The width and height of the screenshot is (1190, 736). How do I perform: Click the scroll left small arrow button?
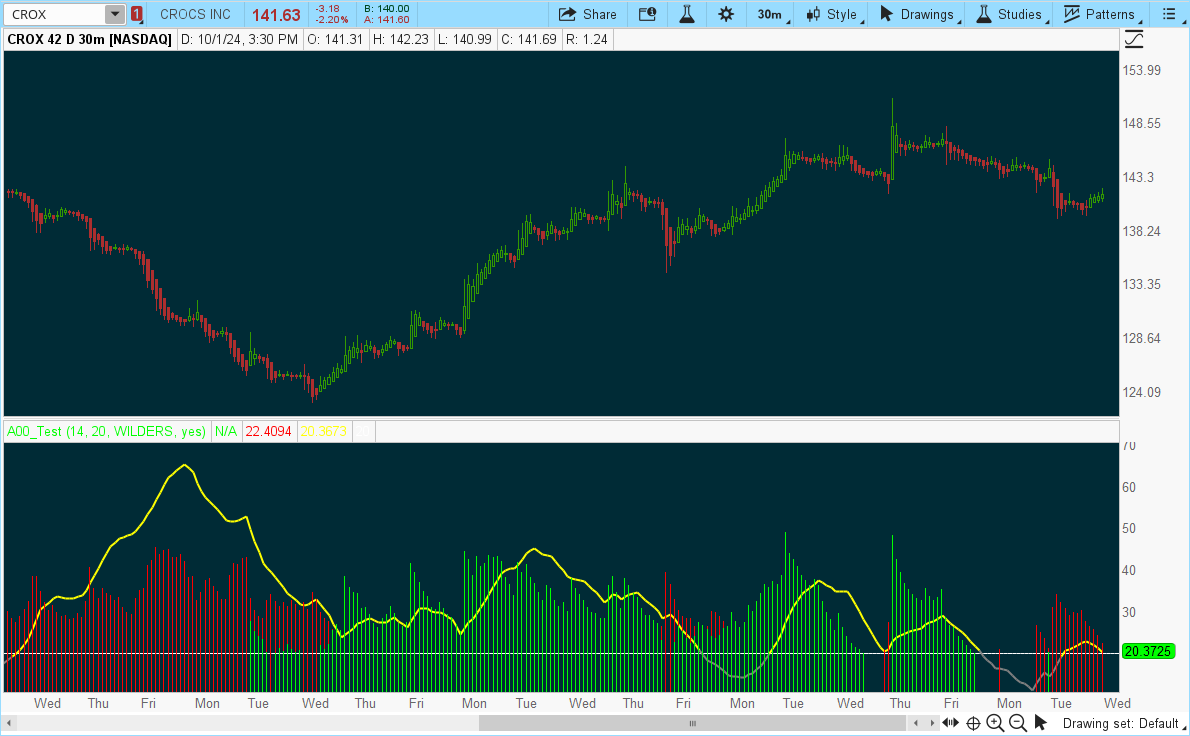[917, 723]
